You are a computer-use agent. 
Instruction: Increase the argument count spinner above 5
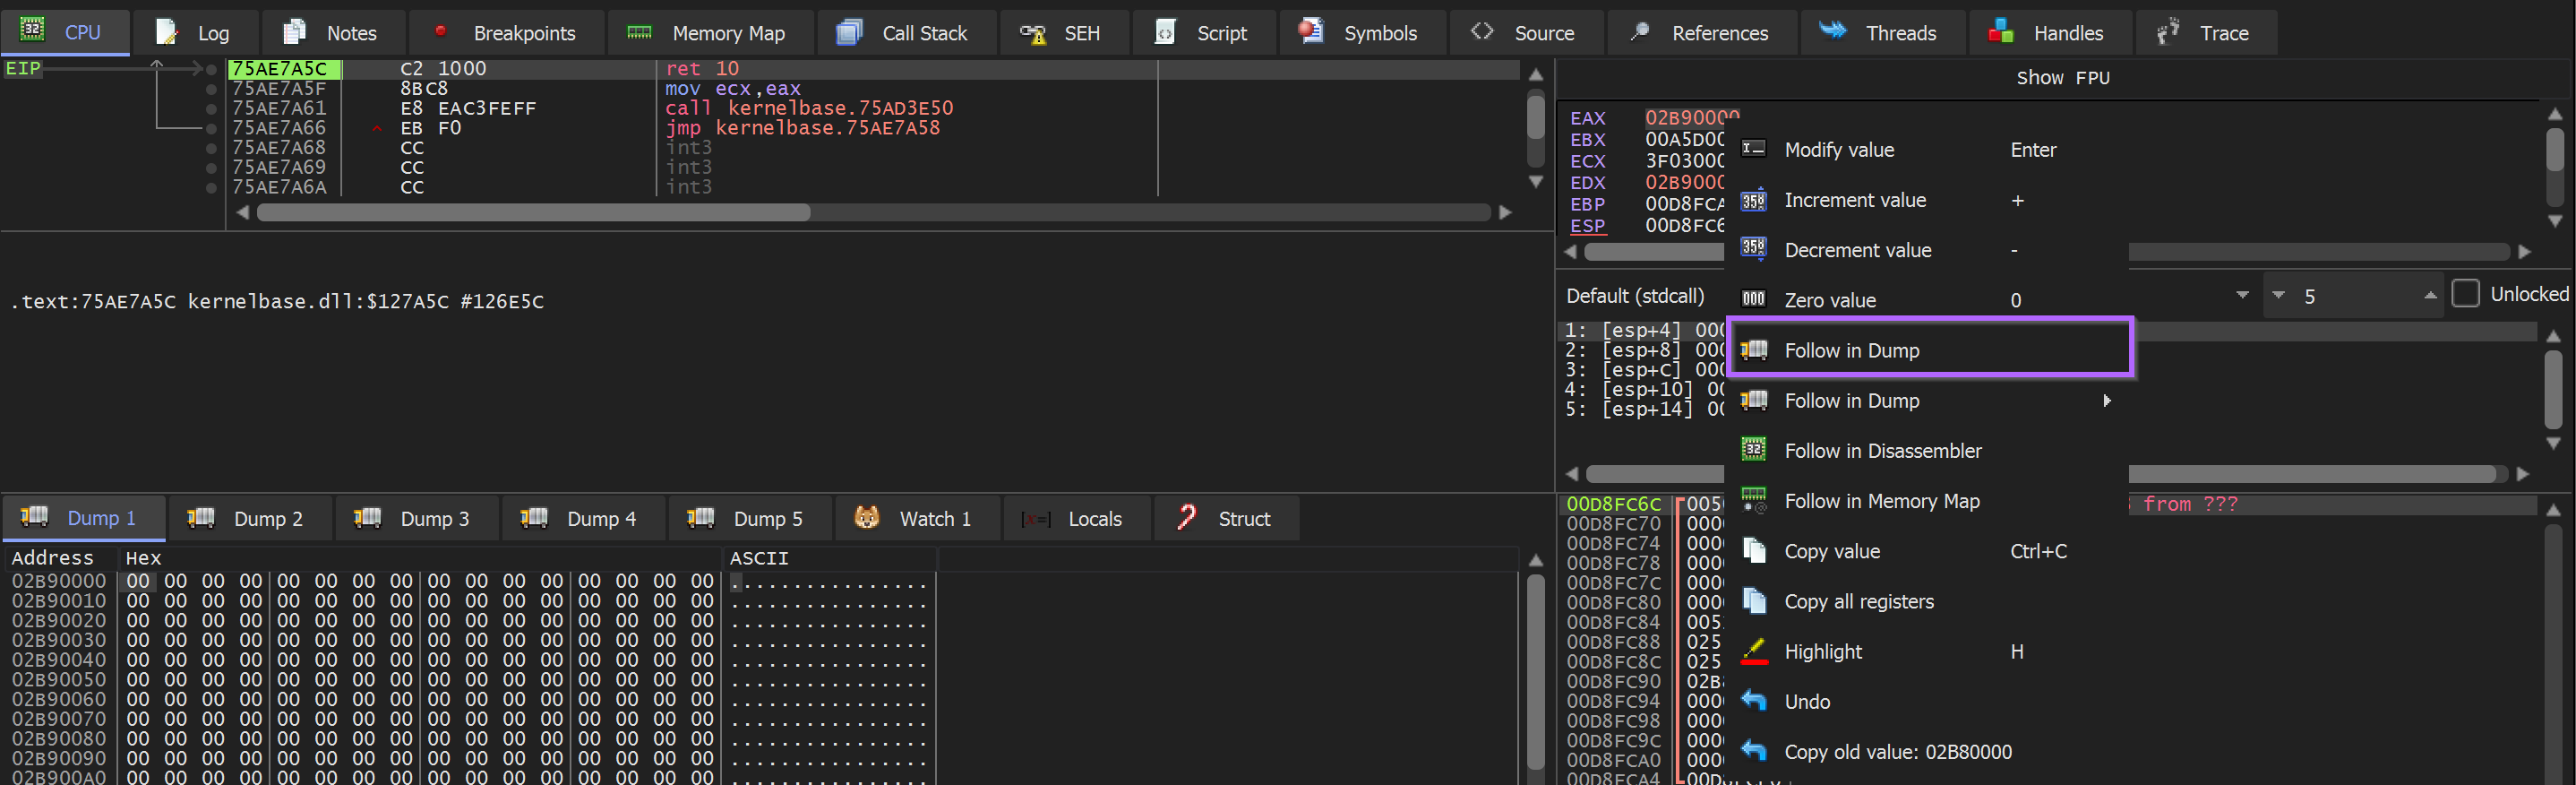(x=2430, y=295)
